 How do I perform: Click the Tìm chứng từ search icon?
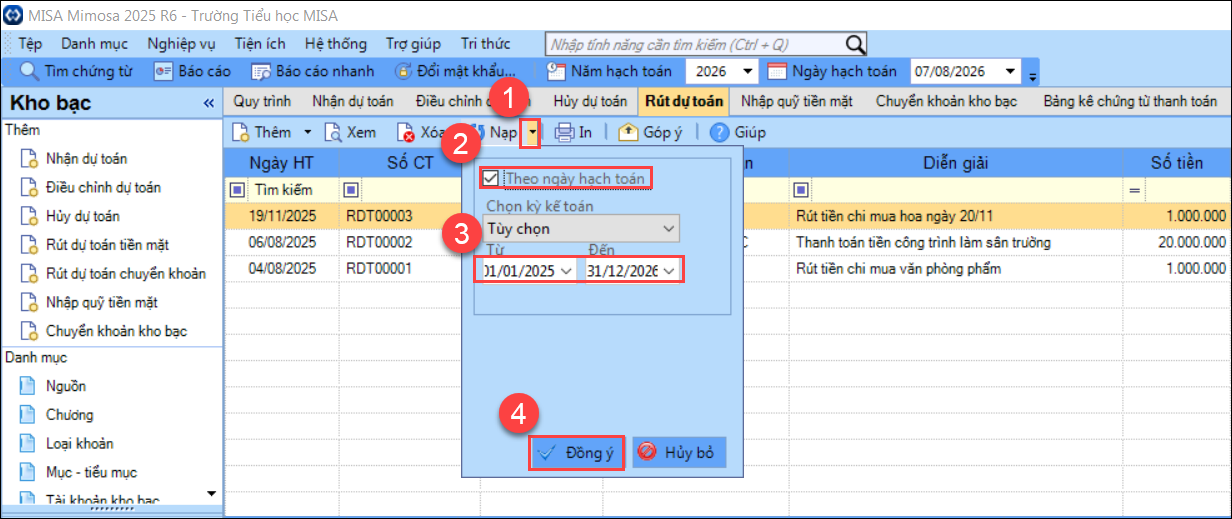[x=30, y=71]
